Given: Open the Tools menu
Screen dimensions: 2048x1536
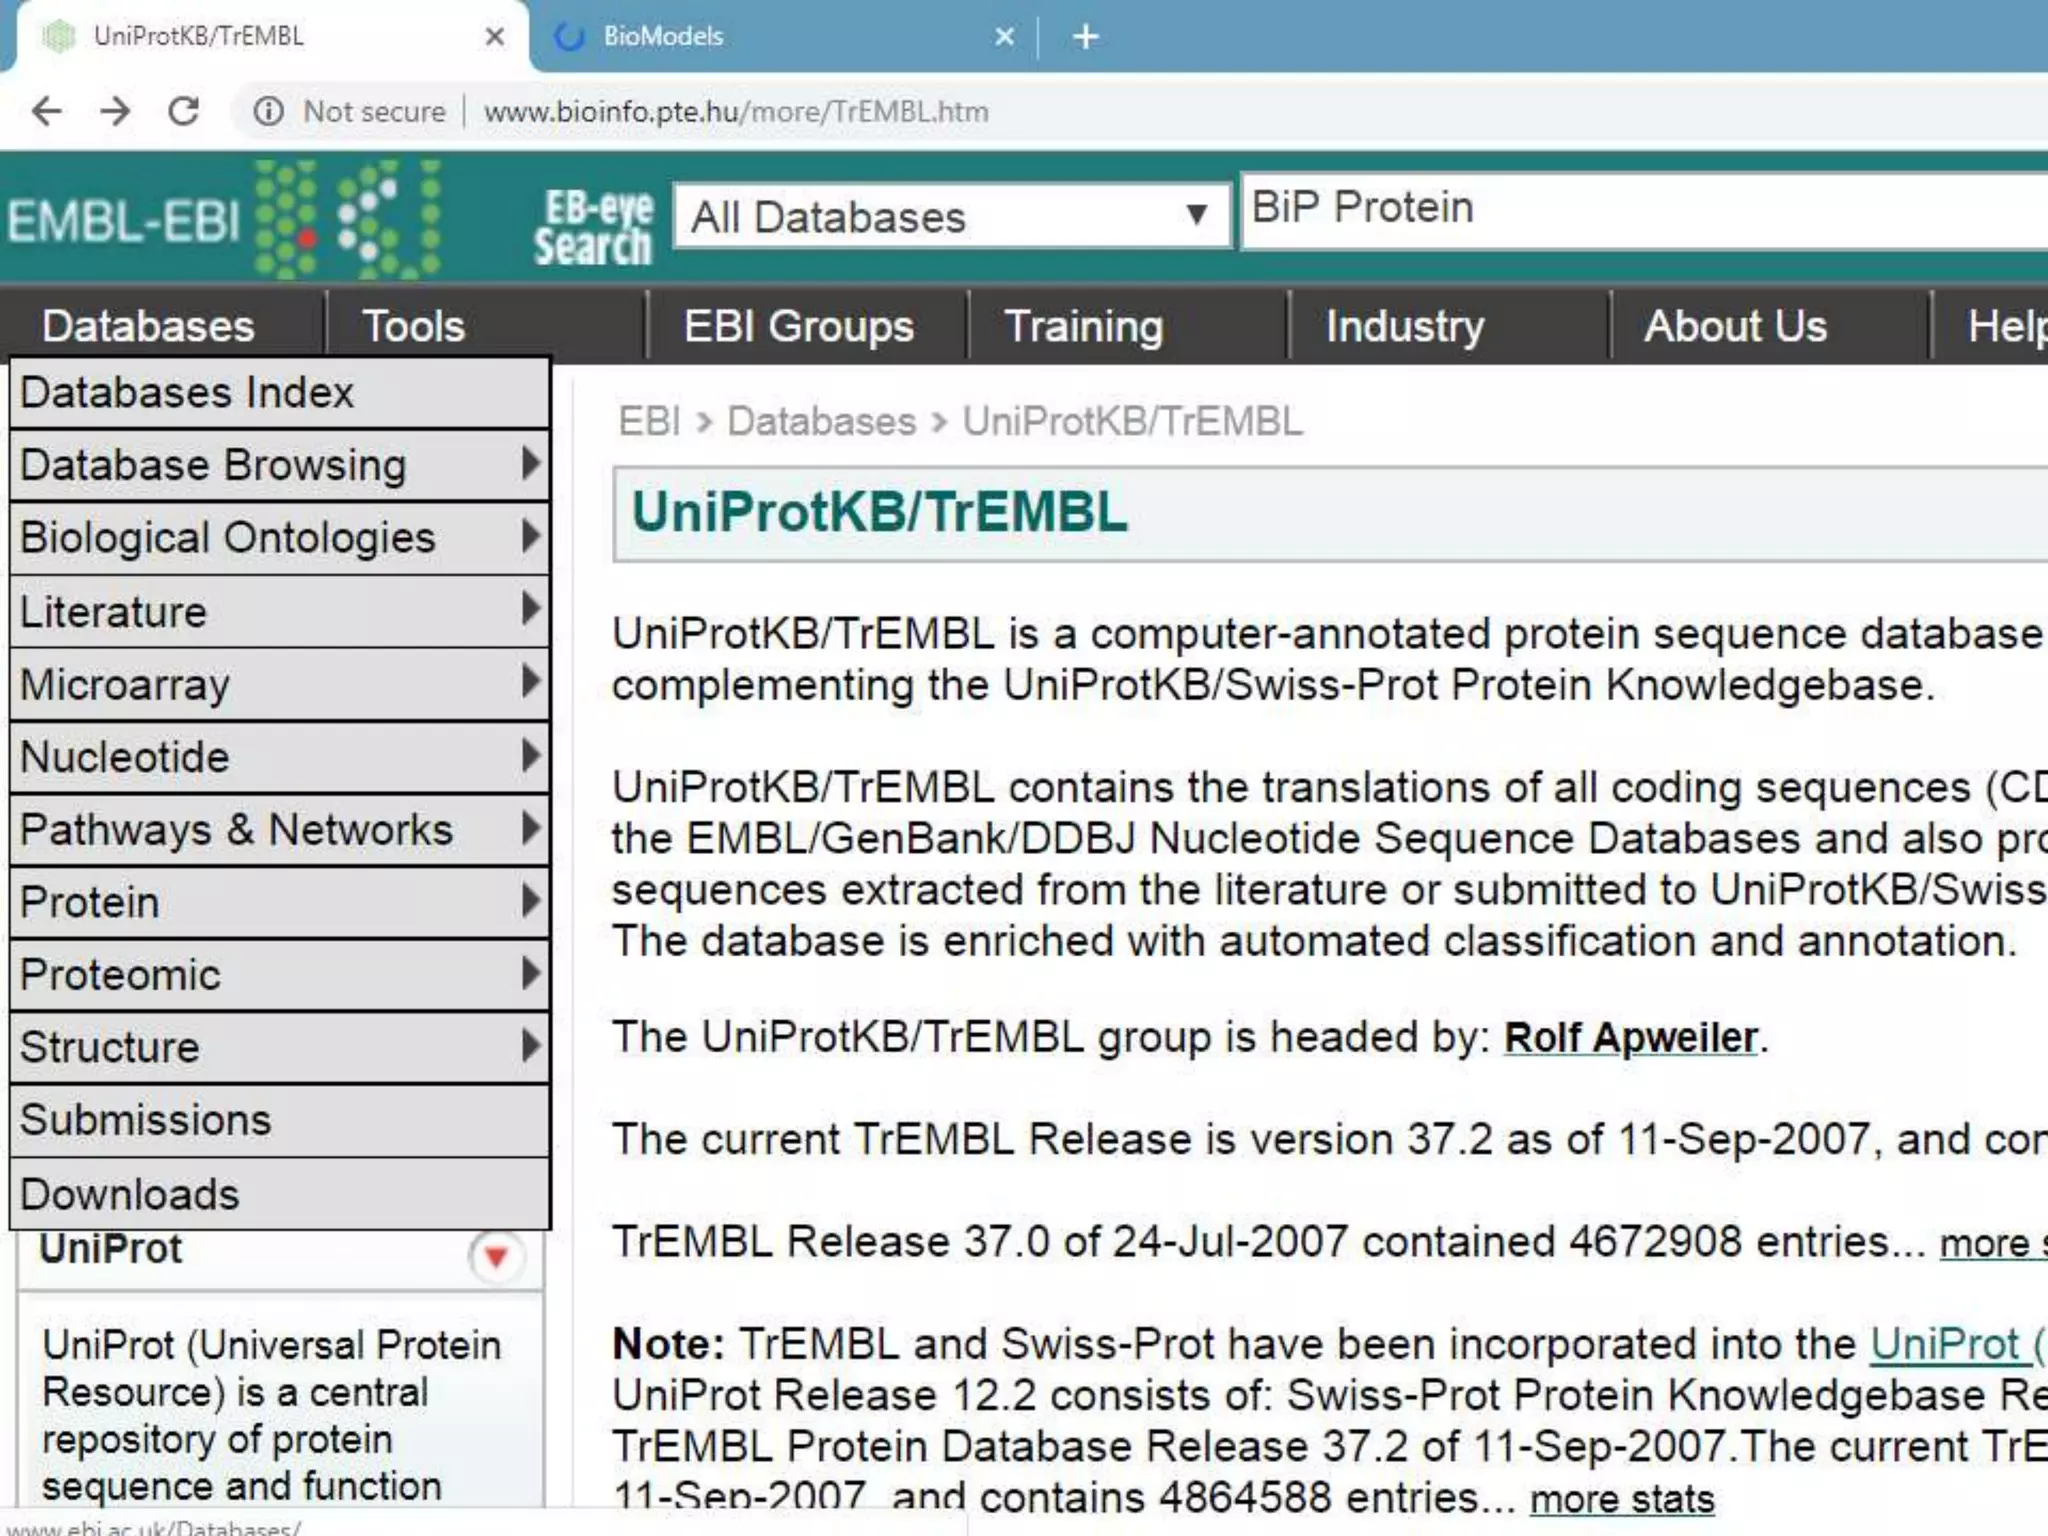Looking at the screenshot, I should 413,326.
